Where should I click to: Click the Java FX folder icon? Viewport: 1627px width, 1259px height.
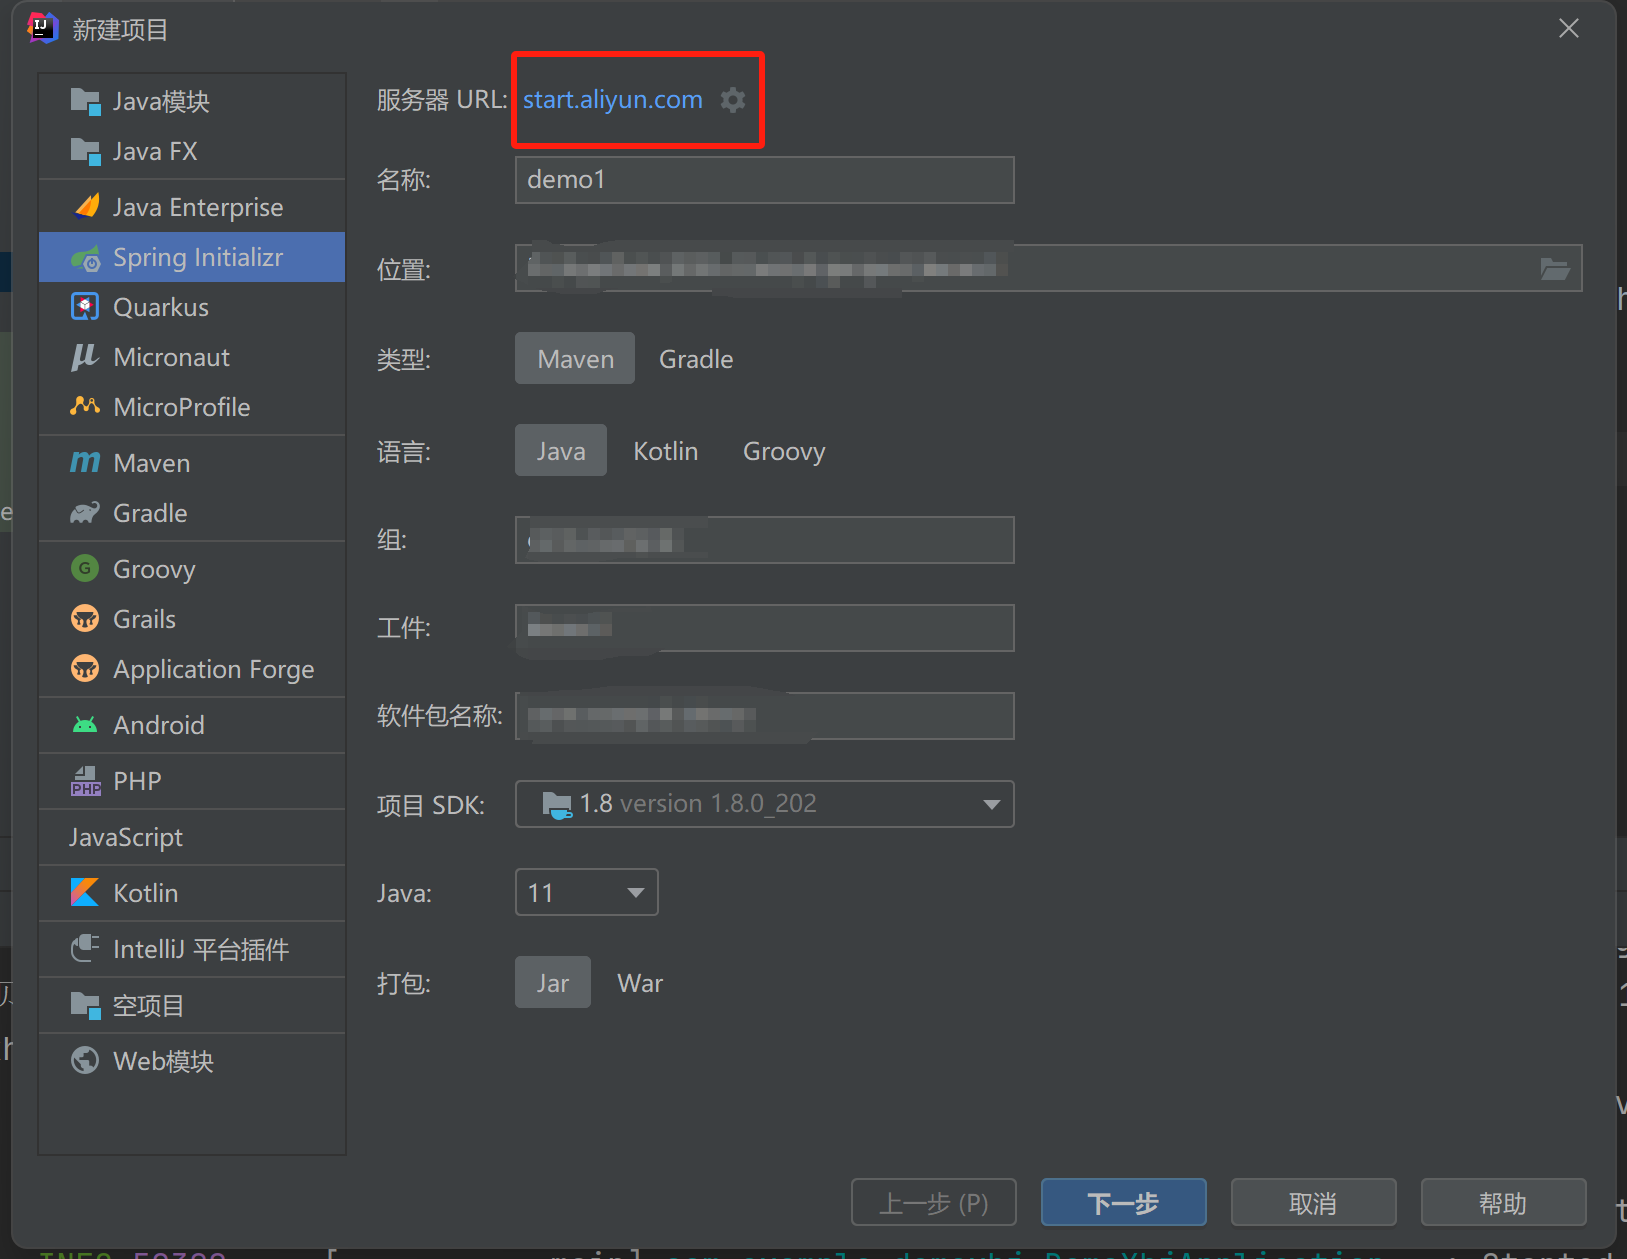pos(86,151)
